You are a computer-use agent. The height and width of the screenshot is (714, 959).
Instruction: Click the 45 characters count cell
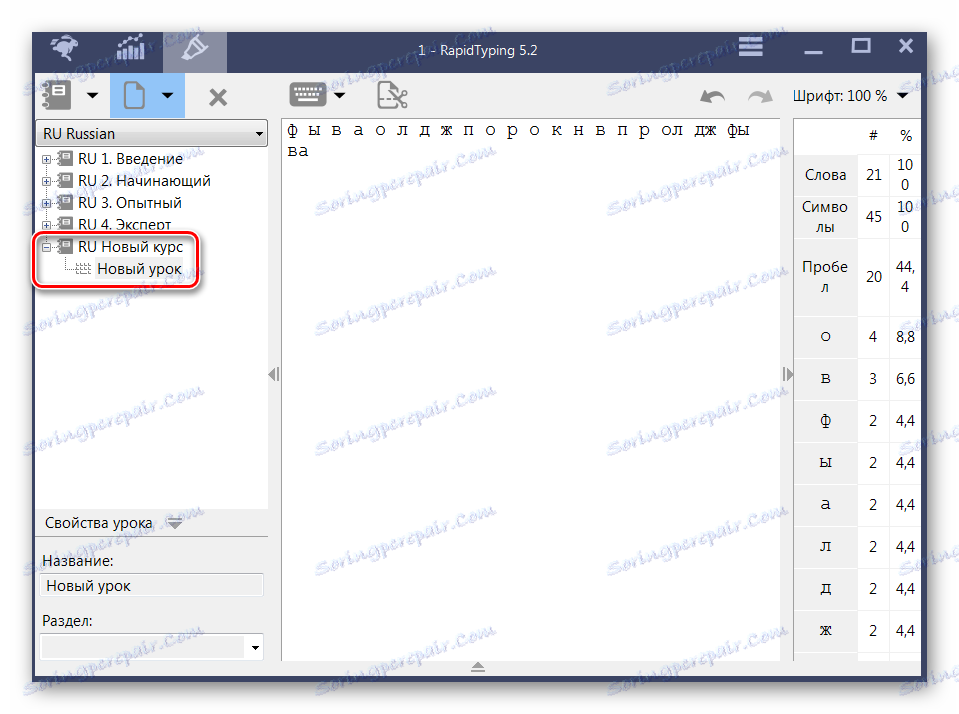click(873, 217)
